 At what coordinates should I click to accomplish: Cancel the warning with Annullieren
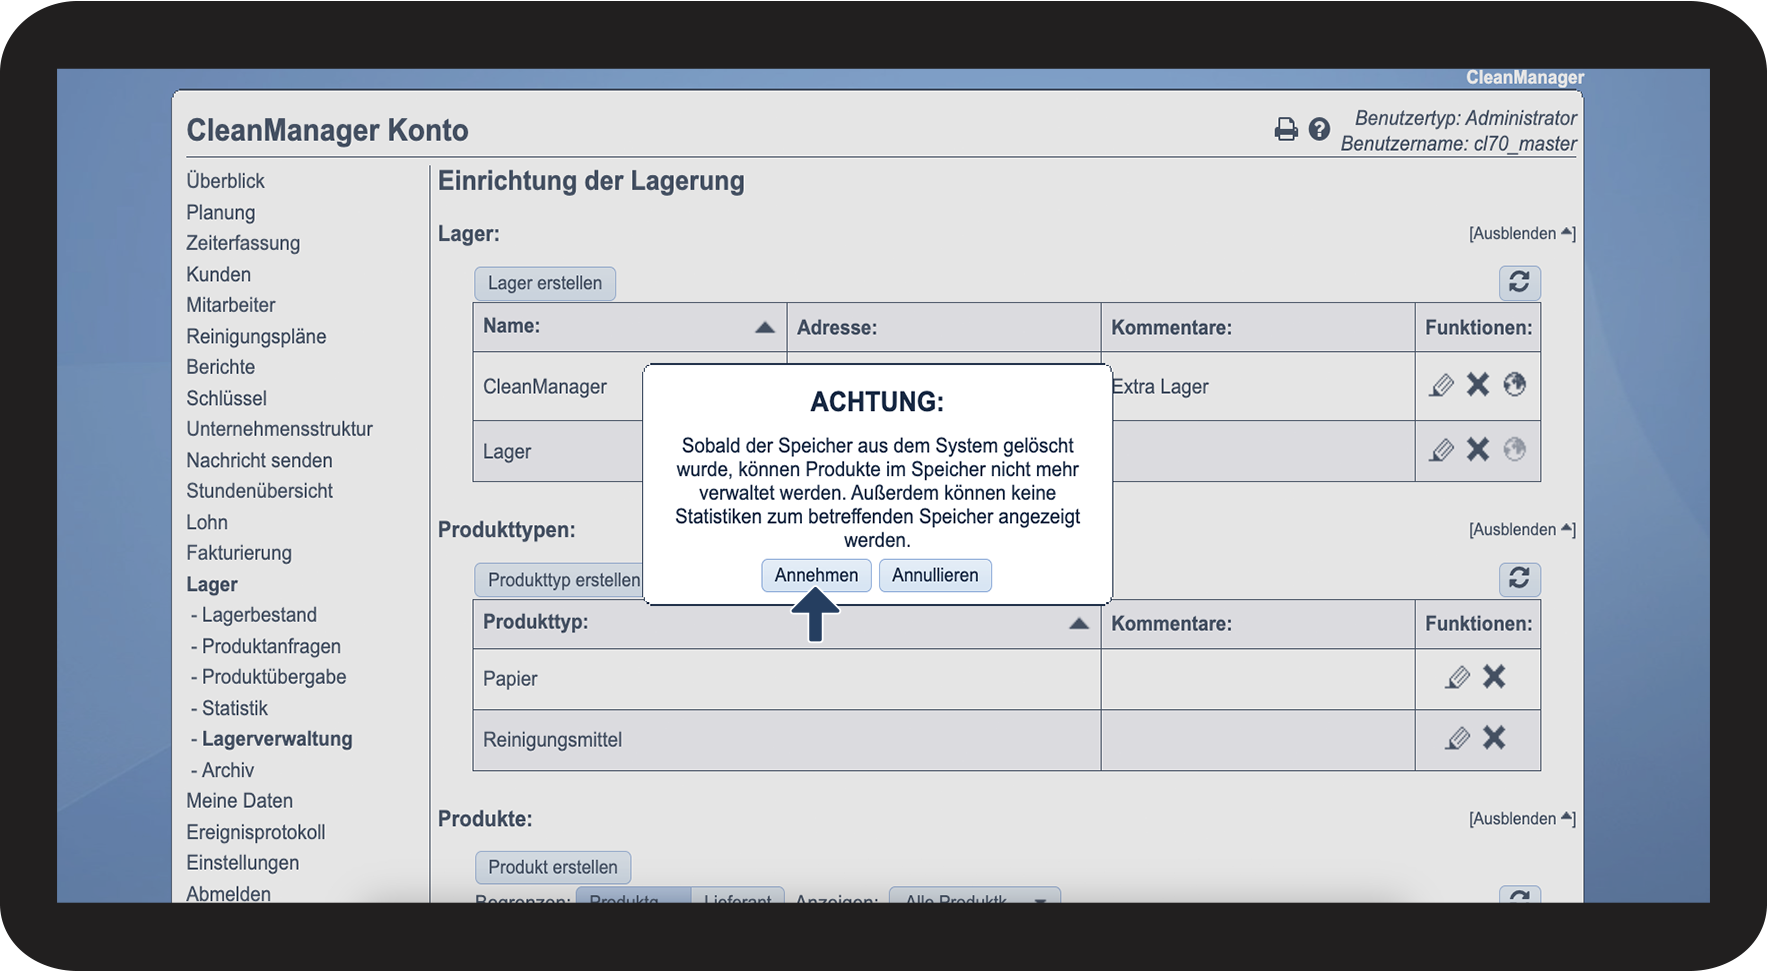pyautogui.click(x=935, y=575)
